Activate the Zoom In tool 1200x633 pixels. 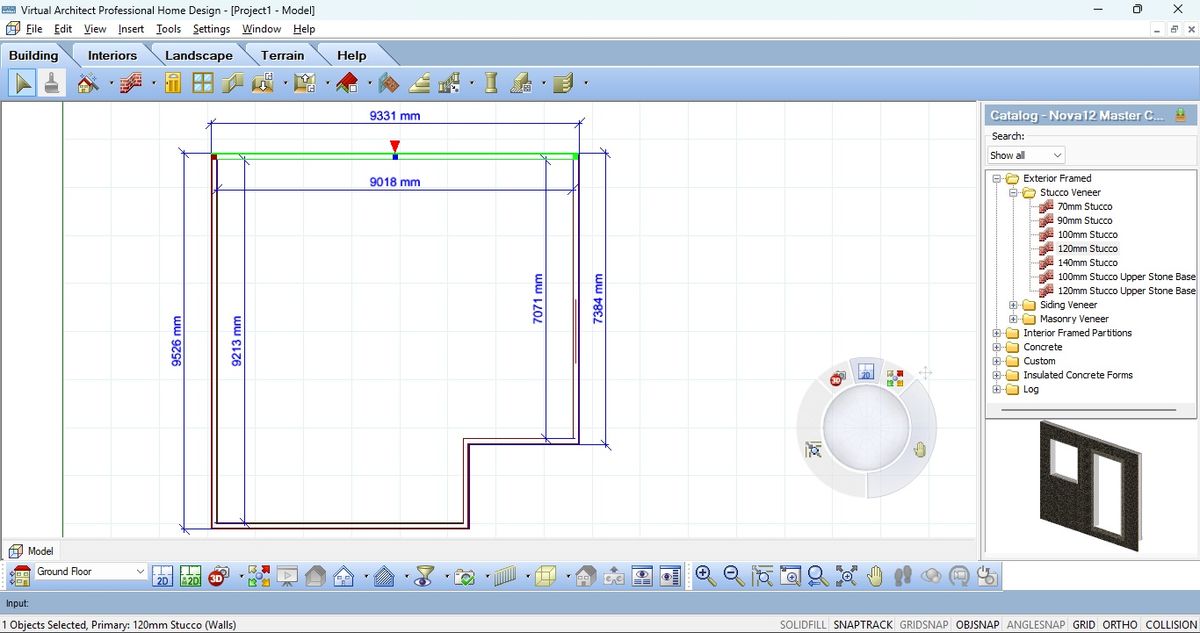point(706,577)
